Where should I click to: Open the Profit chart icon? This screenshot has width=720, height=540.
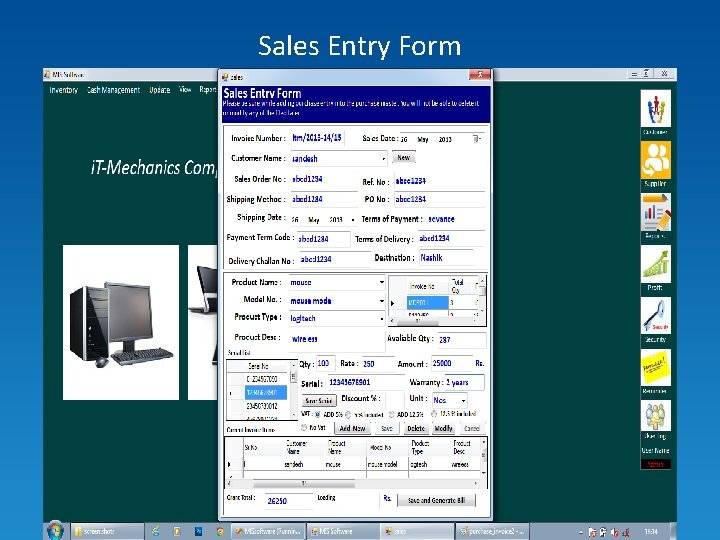point(656,264)
